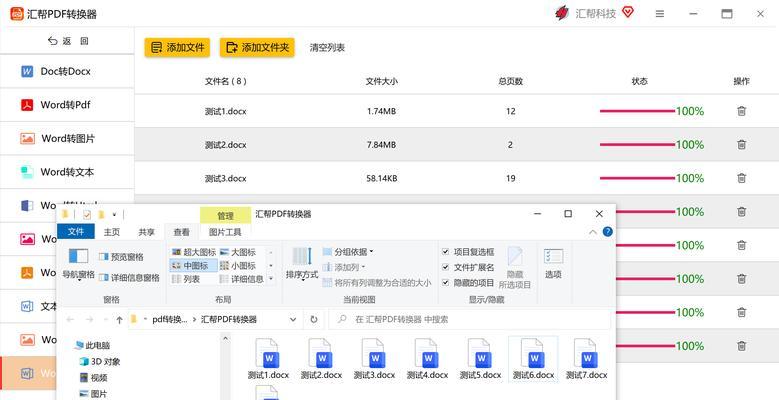The height and width of the screenshot is (400, 779).
Task: Click progress bar of 测试2.docx row
Action: tap(637, 145)
